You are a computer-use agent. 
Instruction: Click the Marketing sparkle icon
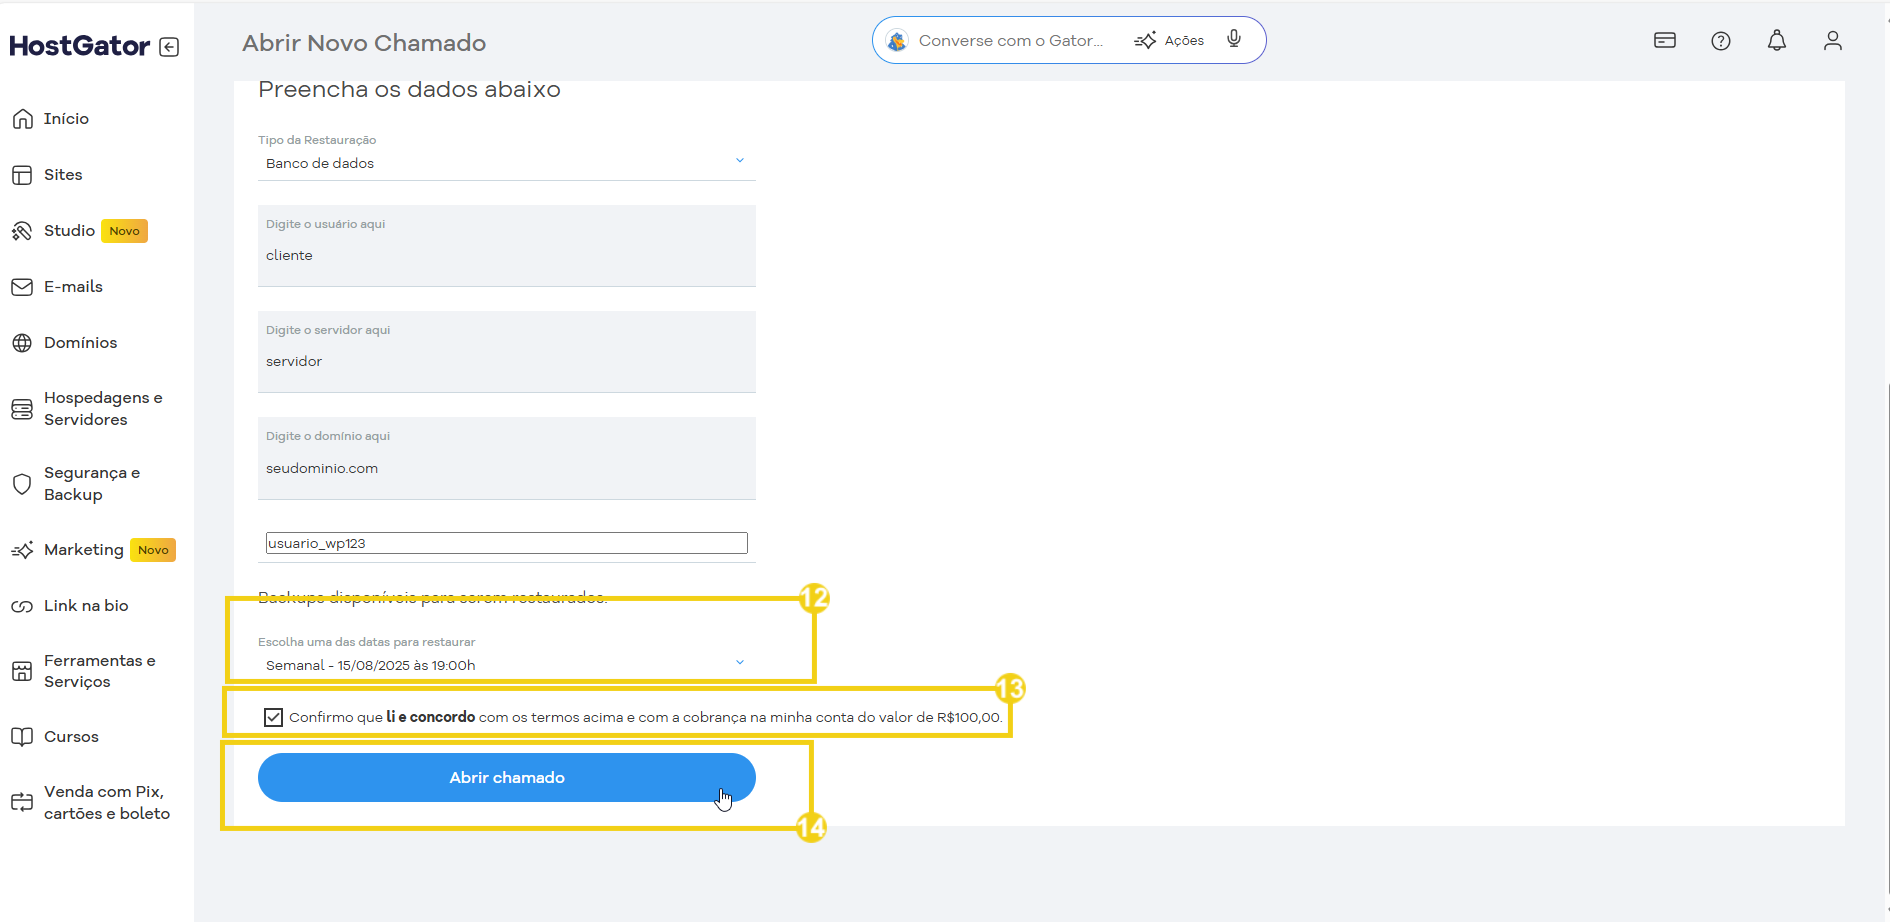tap(22, 550)
